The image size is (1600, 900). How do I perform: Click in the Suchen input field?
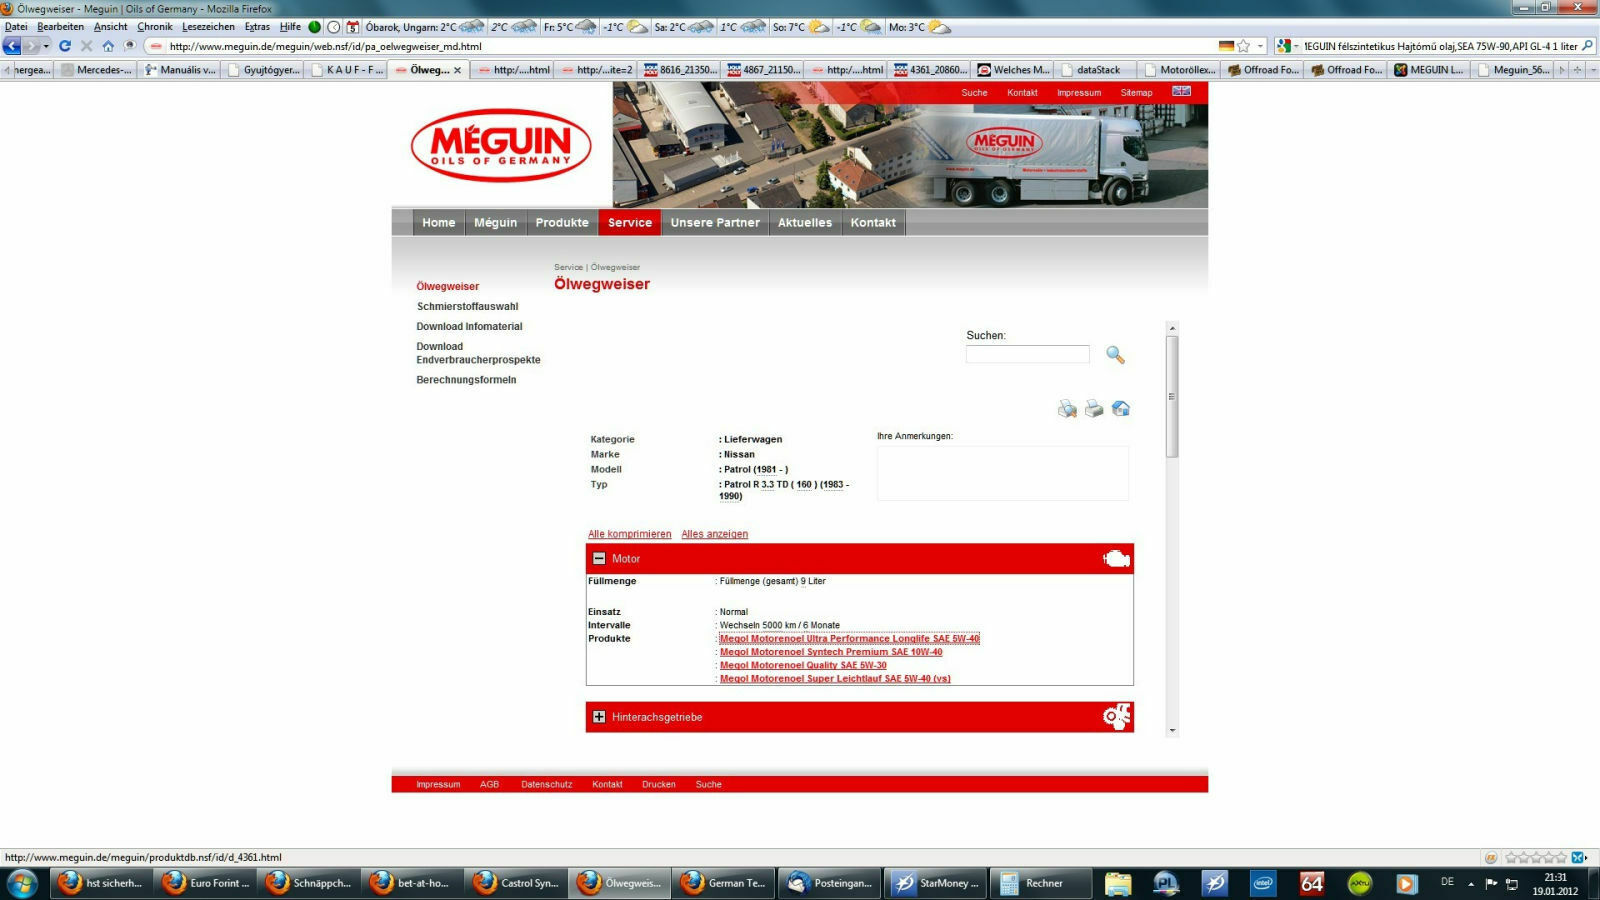[x=1027, y=354]
